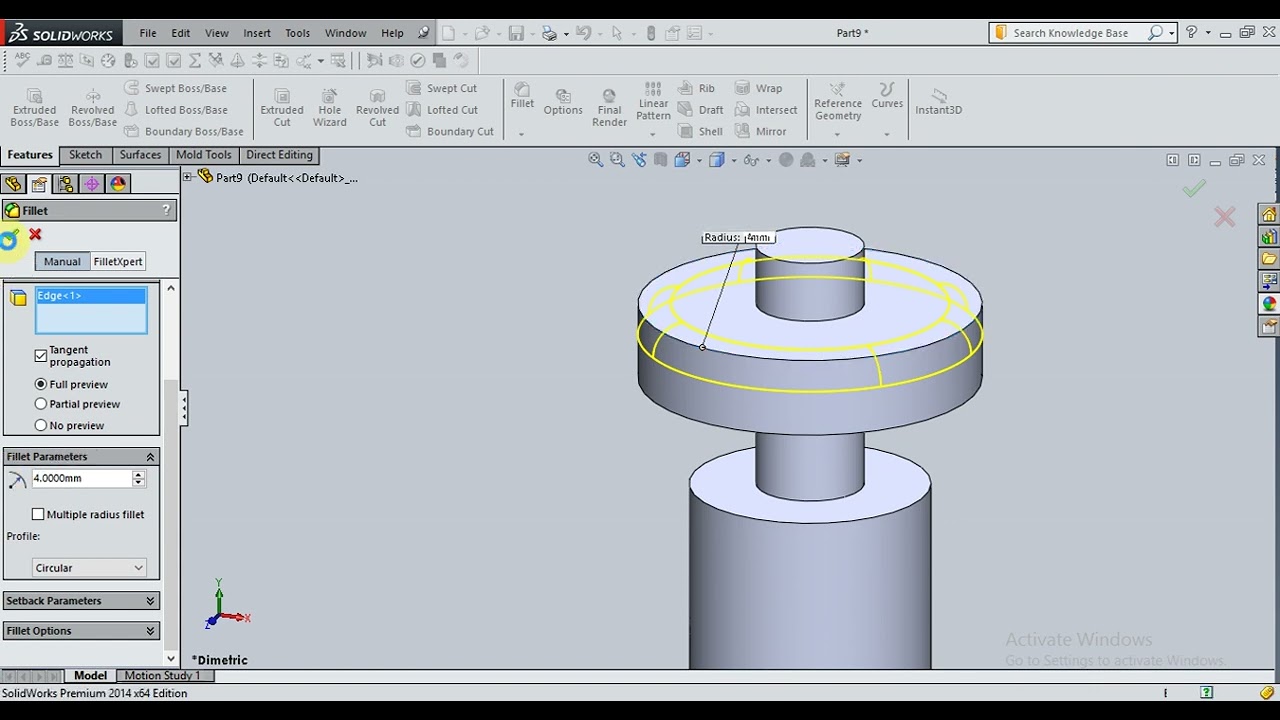Open the Insert menu
This screenshot has width=1280, height=720.
click(x=257, y=33)
